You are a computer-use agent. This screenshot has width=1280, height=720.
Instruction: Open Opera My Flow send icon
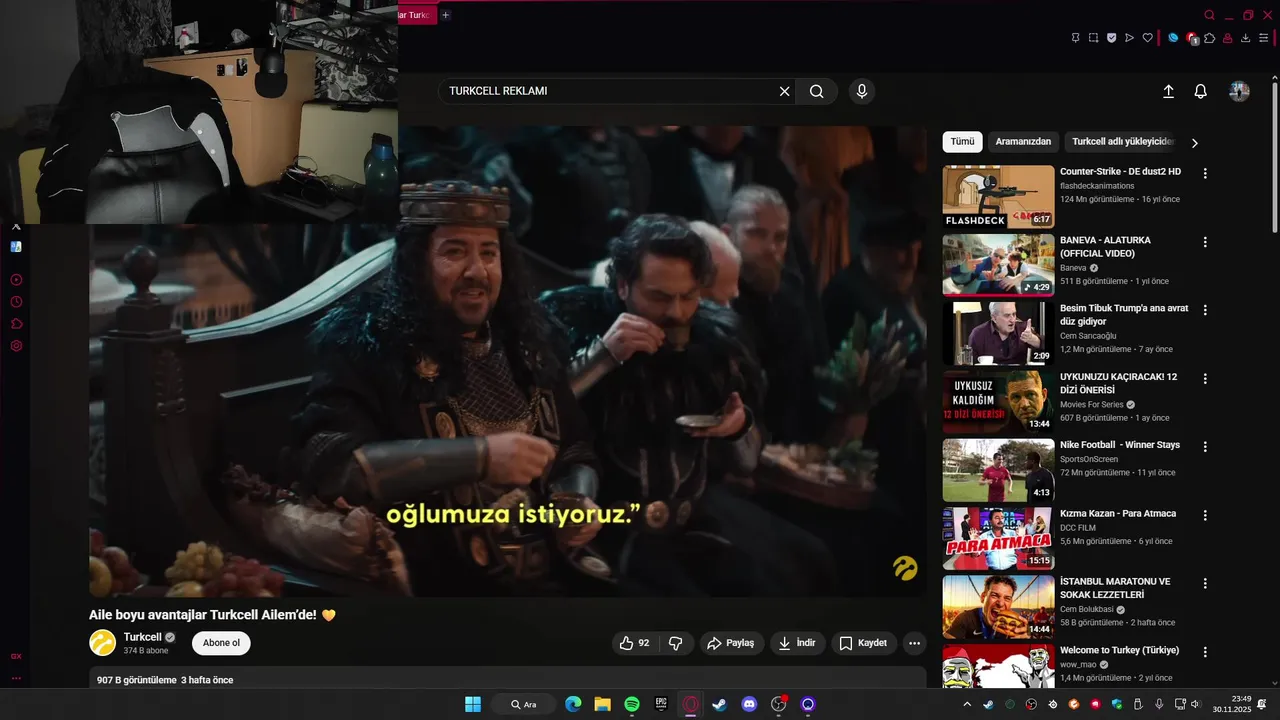coord(1129,38)
